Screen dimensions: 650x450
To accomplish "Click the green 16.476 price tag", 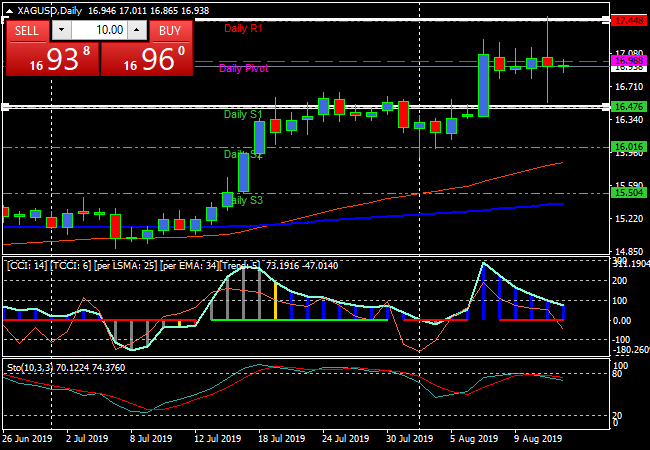I will coord(628,107).
